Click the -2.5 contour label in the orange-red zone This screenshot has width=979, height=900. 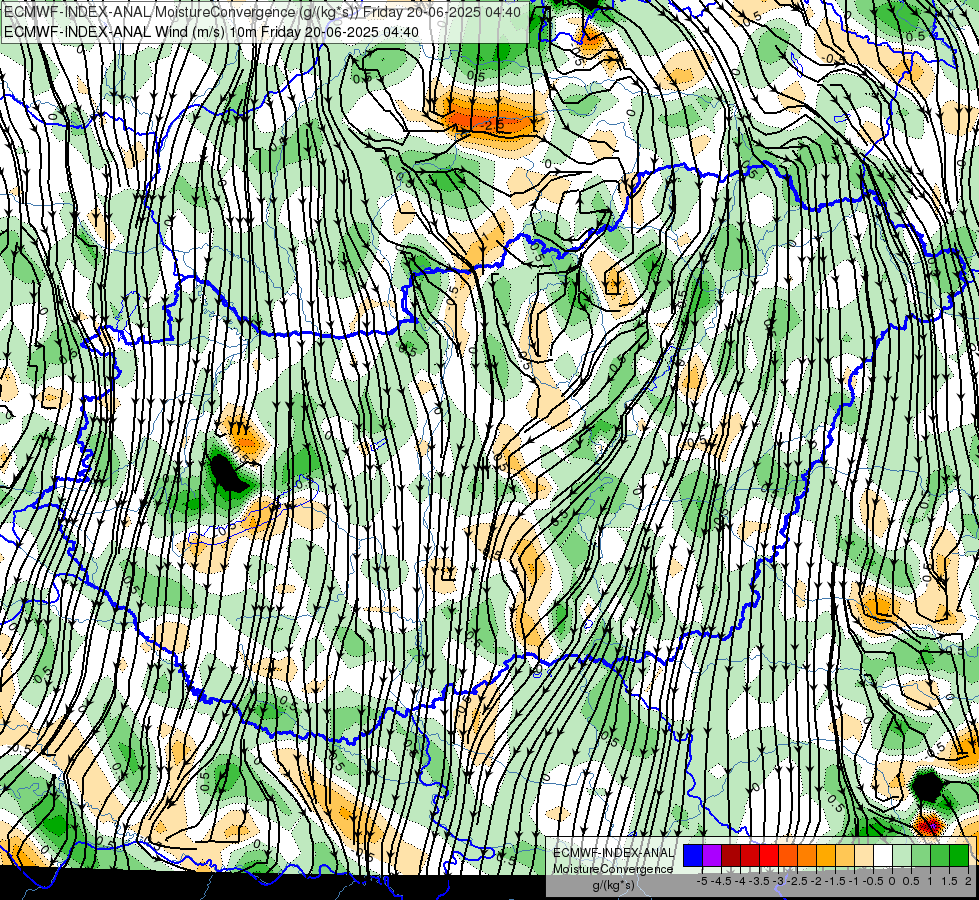(491, 125)
